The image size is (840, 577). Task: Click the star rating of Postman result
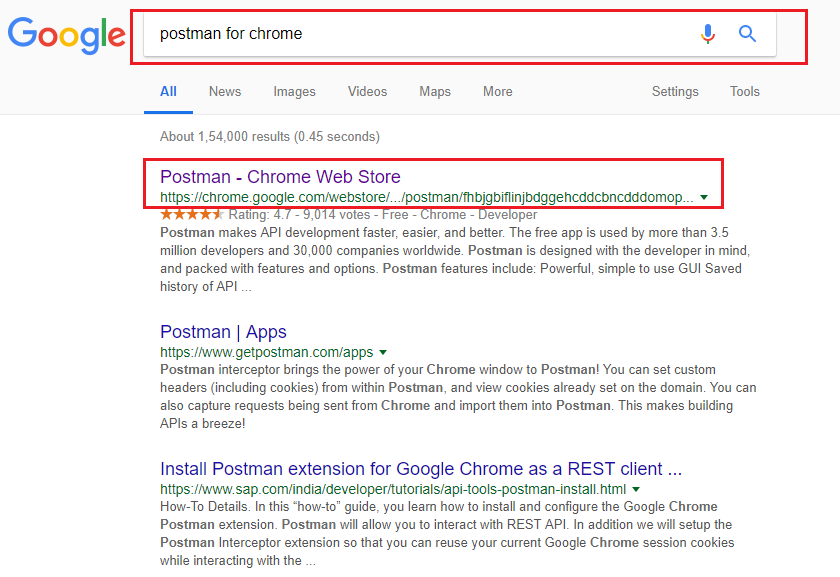192,215
